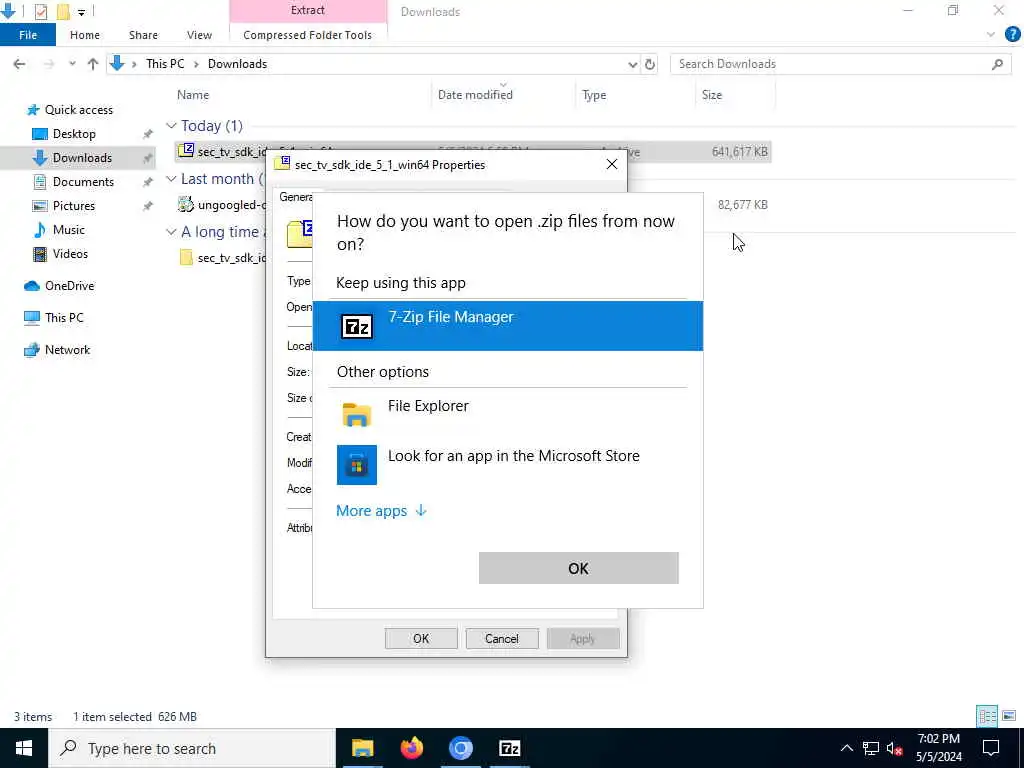Pick Look for an app in Microsoft Store
1024x768 pixels.
tap(507, 464)
